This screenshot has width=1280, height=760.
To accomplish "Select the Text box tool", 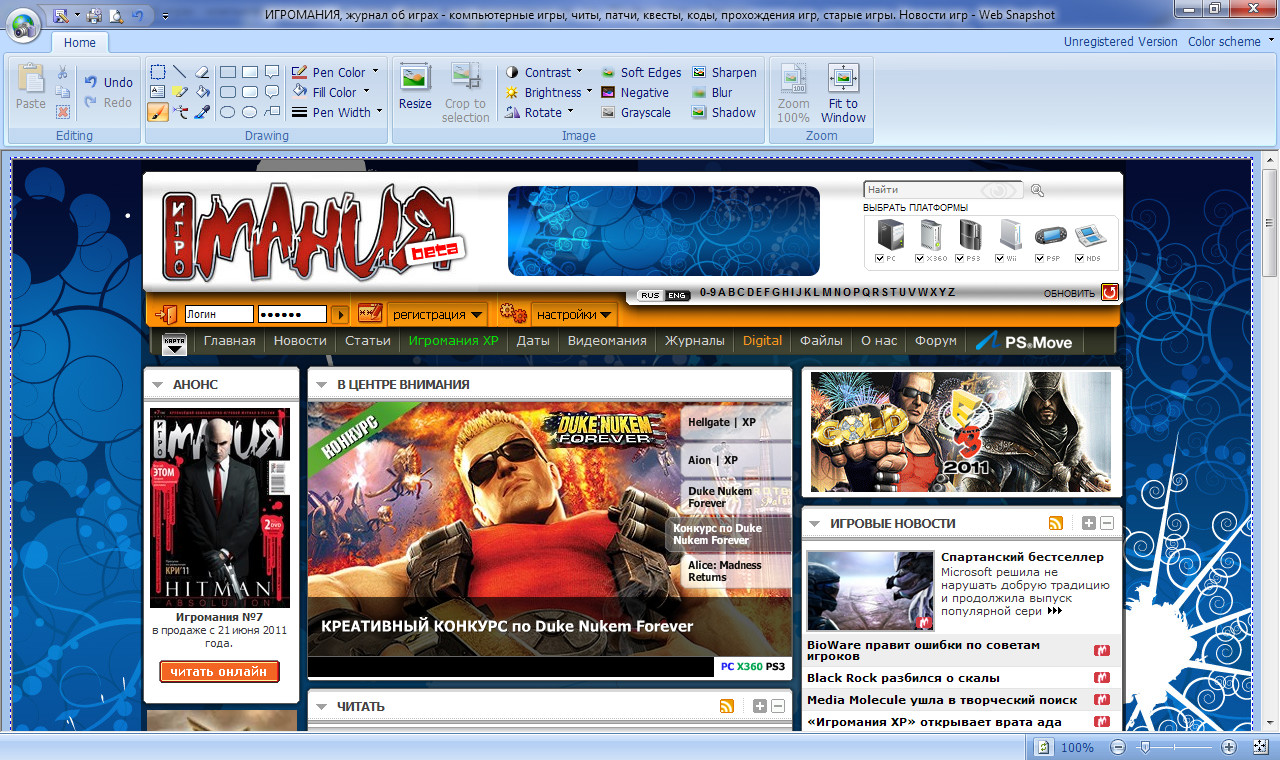I will coord(158,92).
